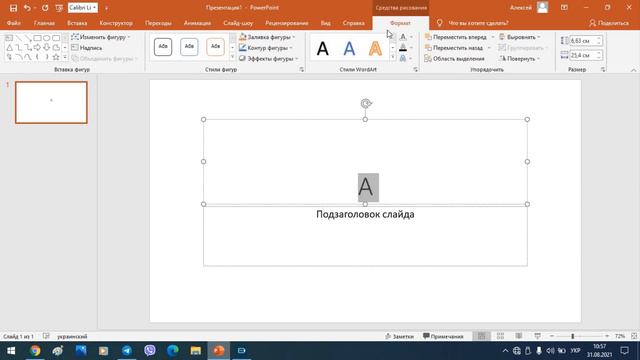Select slide 1 thumbnail in the panel

click(x=51, y=102)
